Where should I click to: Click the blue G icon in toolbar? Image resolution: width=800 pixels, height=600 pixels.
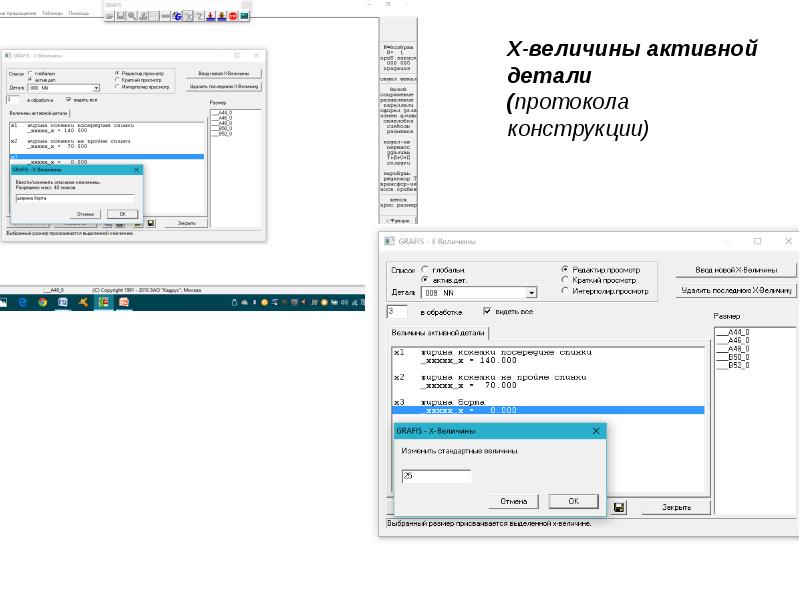(x=177, y=16)
